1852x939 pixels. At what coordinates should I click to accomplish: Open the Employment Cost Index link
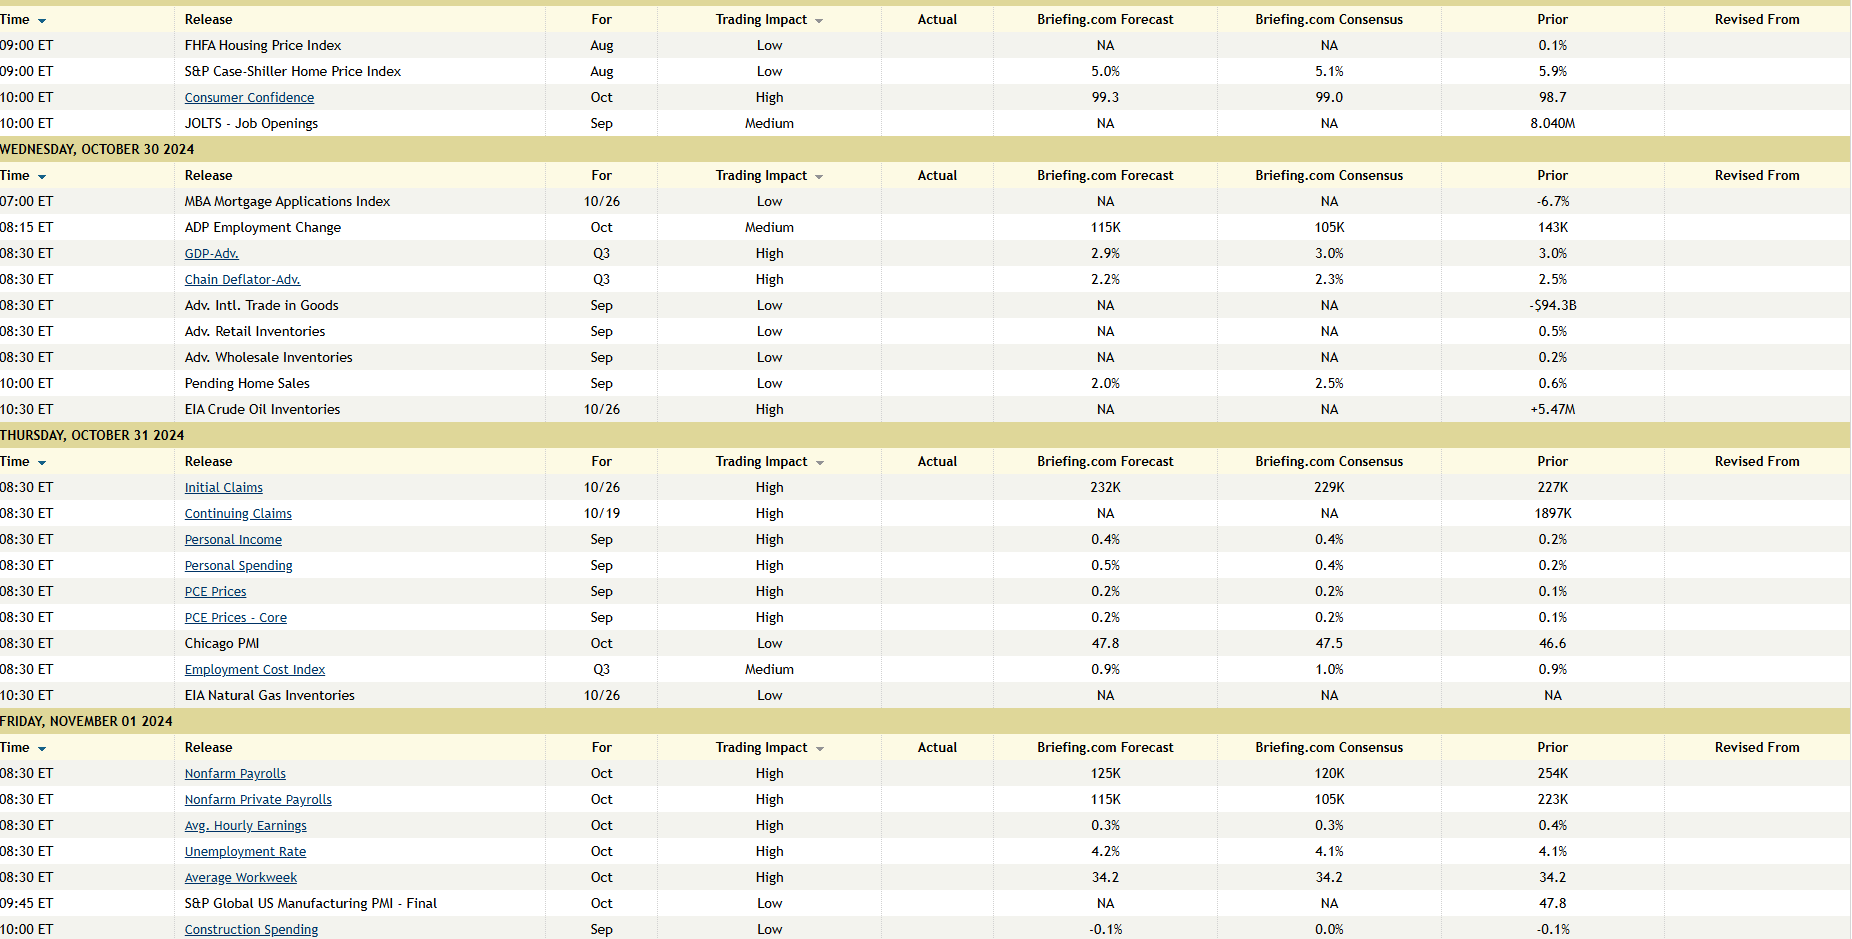point(254,669)
